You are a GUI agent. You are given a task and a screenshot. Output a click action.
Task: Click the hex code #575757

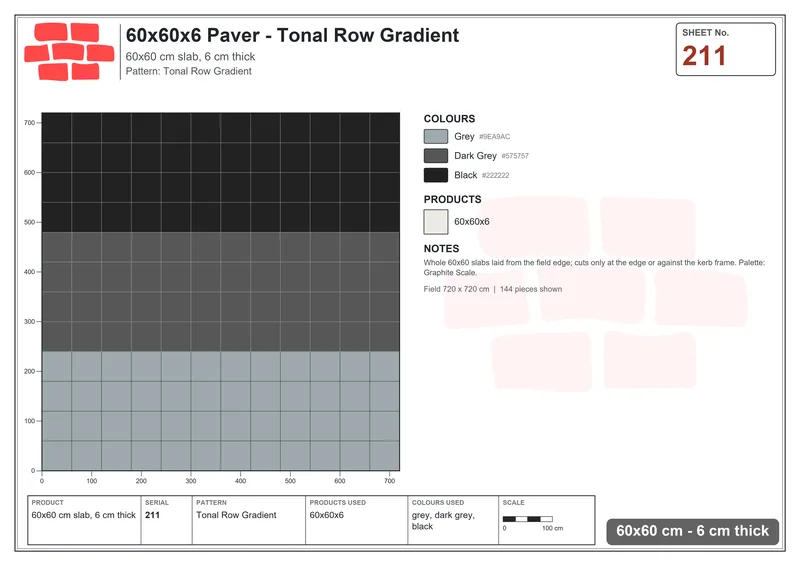click(x=515, y=156)
